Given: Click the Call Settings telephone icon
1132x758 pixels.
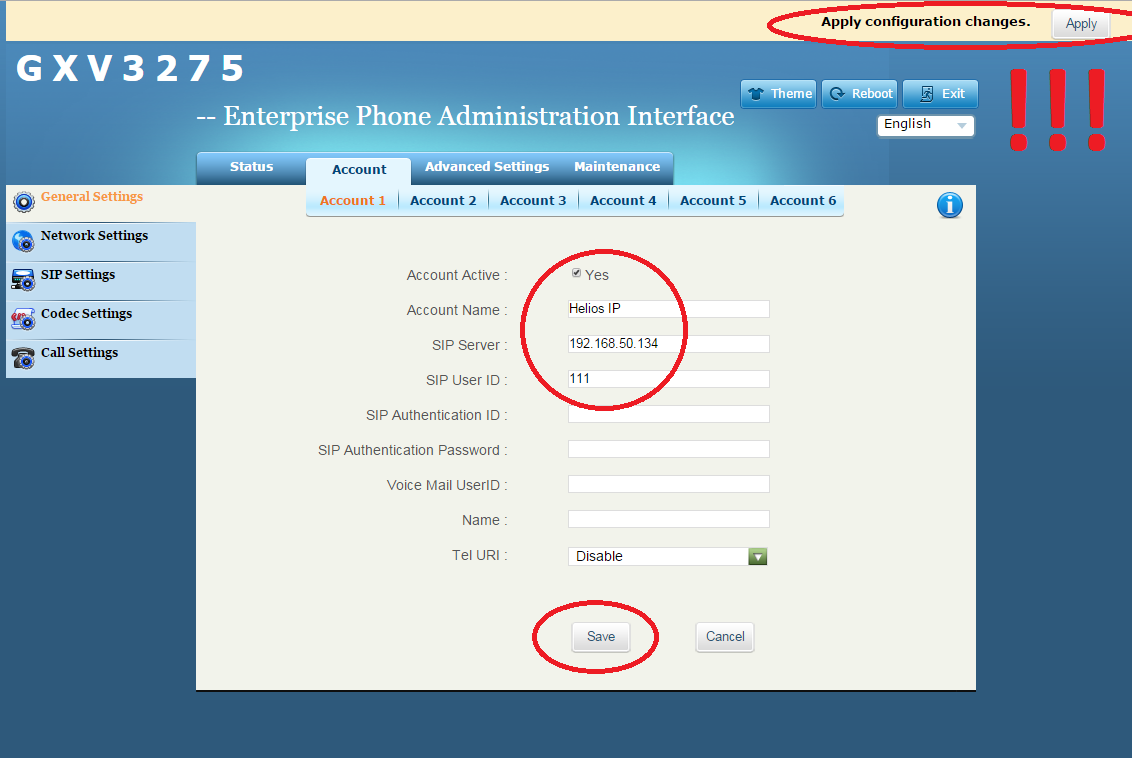Looking at the screenshot, I should pos(23,357).
